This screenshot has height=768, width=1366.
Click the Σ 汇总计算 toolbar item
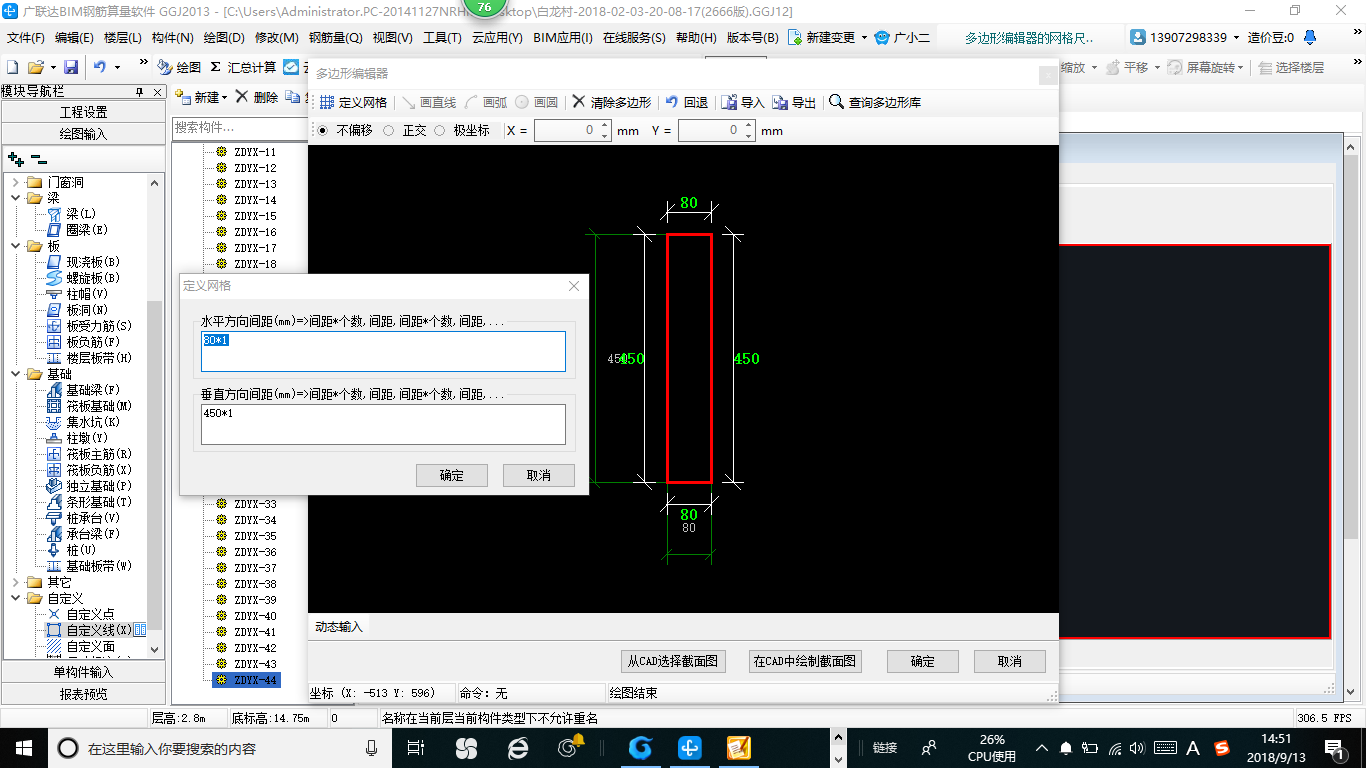243,67
